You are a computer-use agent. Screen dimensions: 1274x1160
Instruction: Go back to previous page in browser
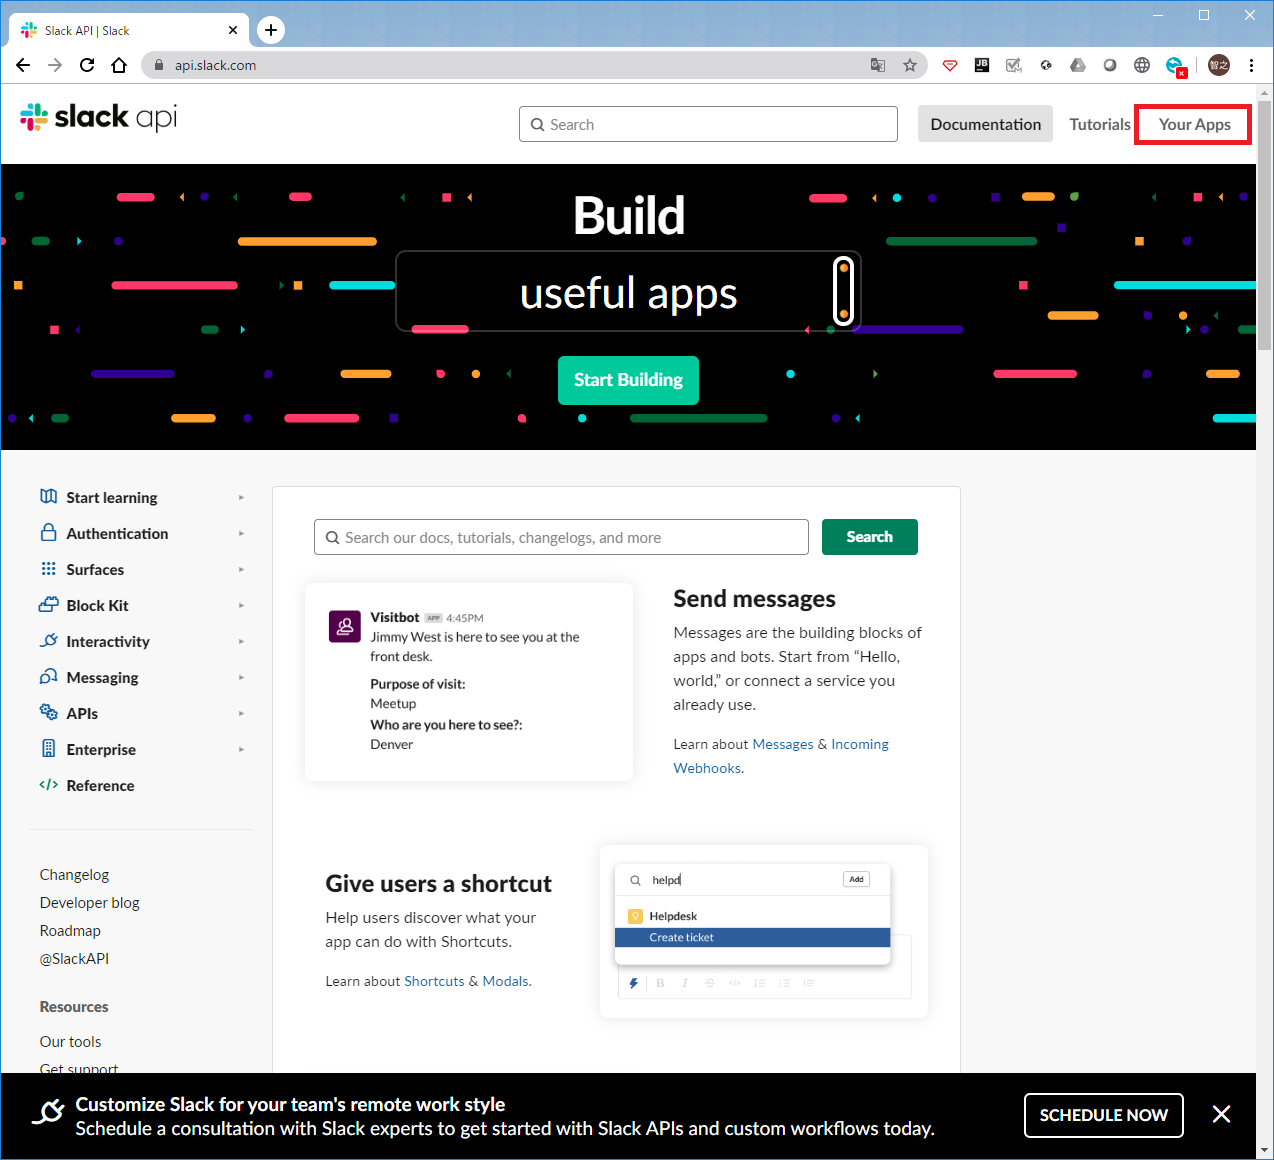pos(23,65)
